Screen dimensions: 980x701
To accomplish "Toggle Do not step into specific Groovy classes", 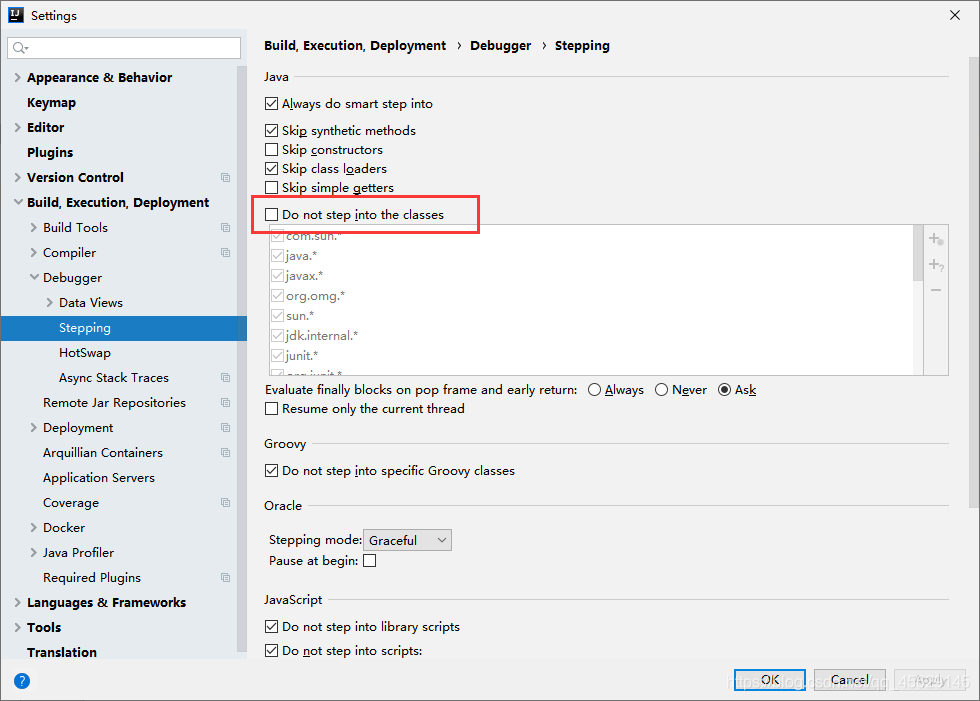I will coord(271,470).
